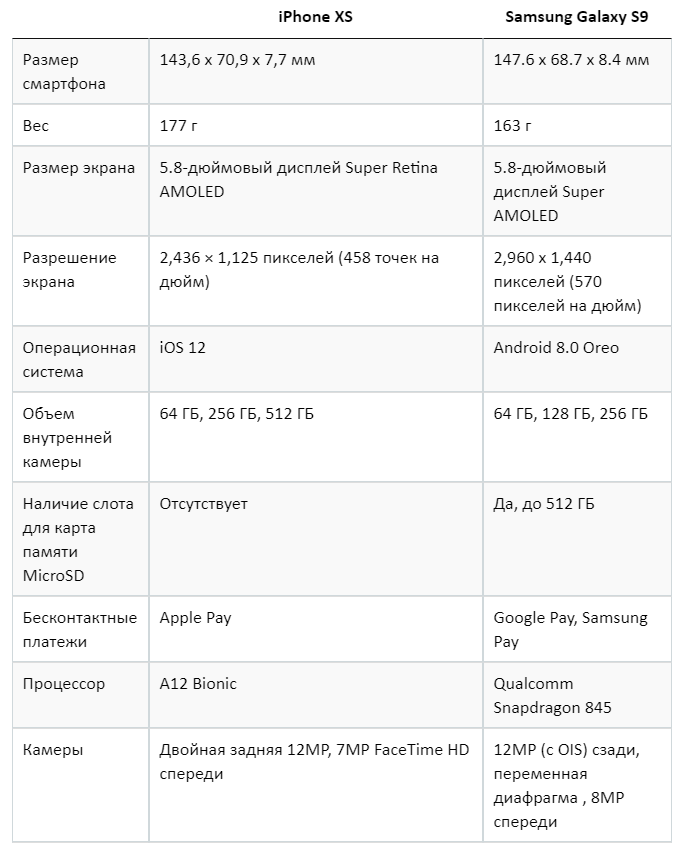The height and width of the screenshot is (843, 700).
Task: Select the 'Размер экрана' row label
Action: coord(79,168)
